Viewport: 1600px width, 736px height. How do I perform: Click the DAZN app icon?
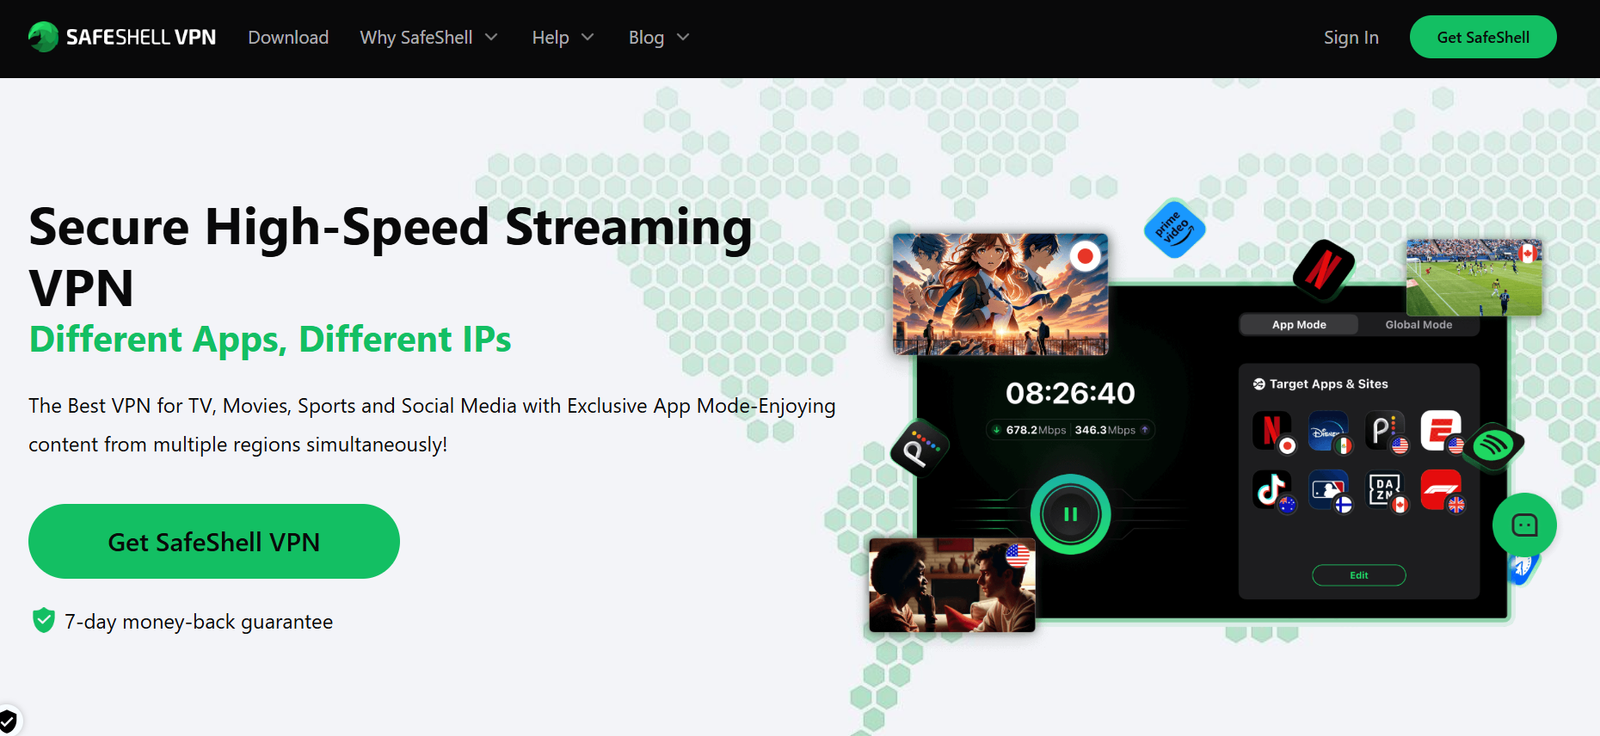[1385, 490]
